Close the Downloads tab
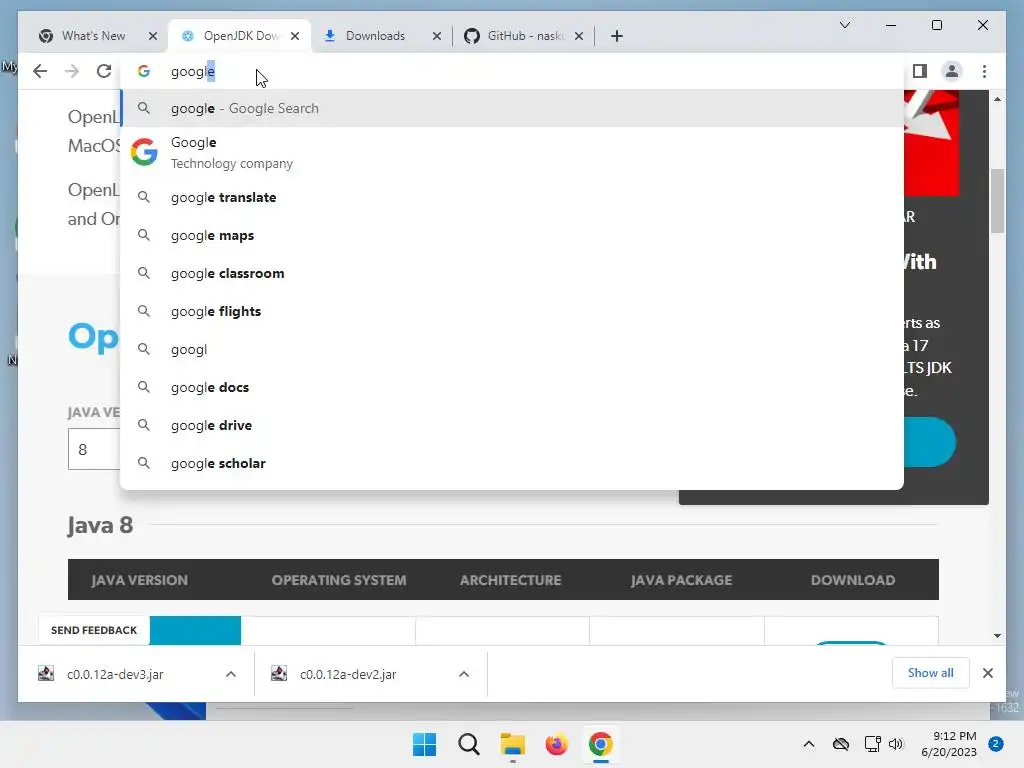 [x=437, y=36]
